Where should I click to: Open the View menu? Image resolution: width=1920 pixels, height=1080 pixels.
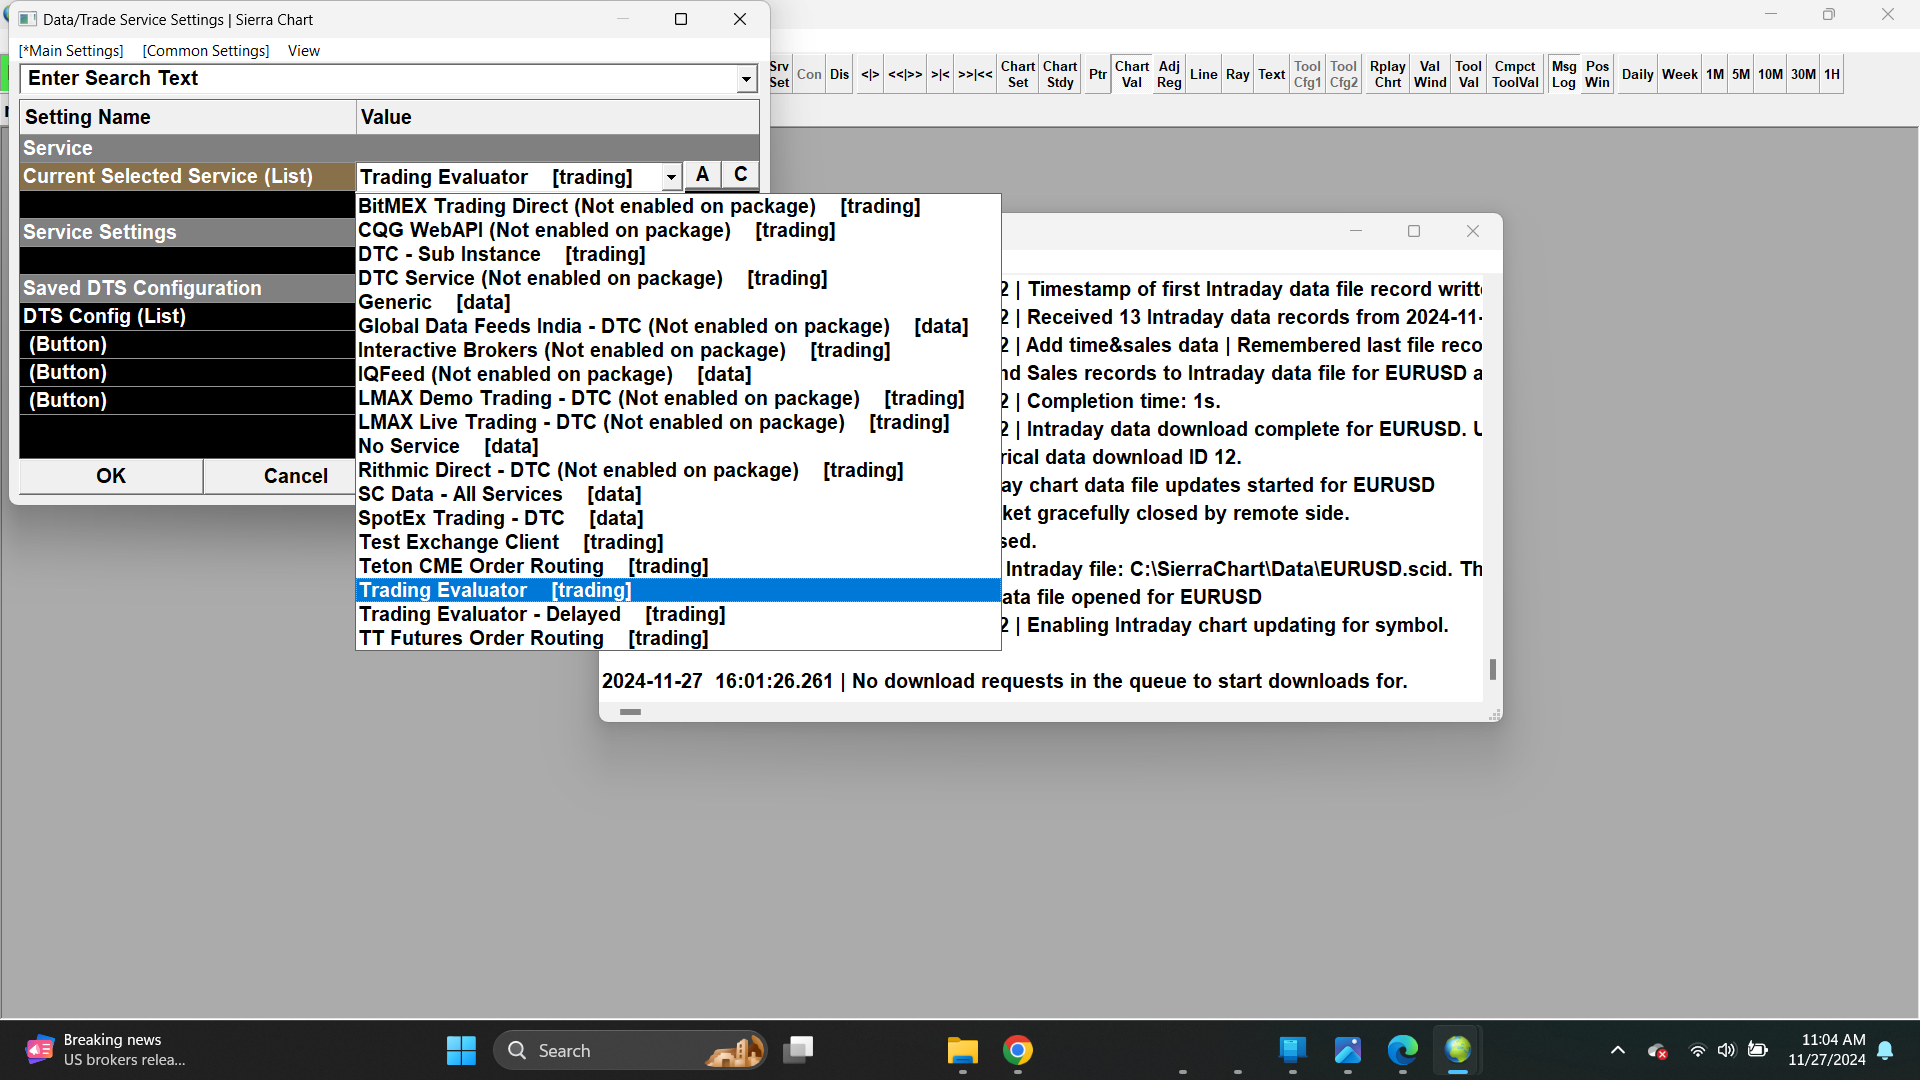tap(303, 51)
